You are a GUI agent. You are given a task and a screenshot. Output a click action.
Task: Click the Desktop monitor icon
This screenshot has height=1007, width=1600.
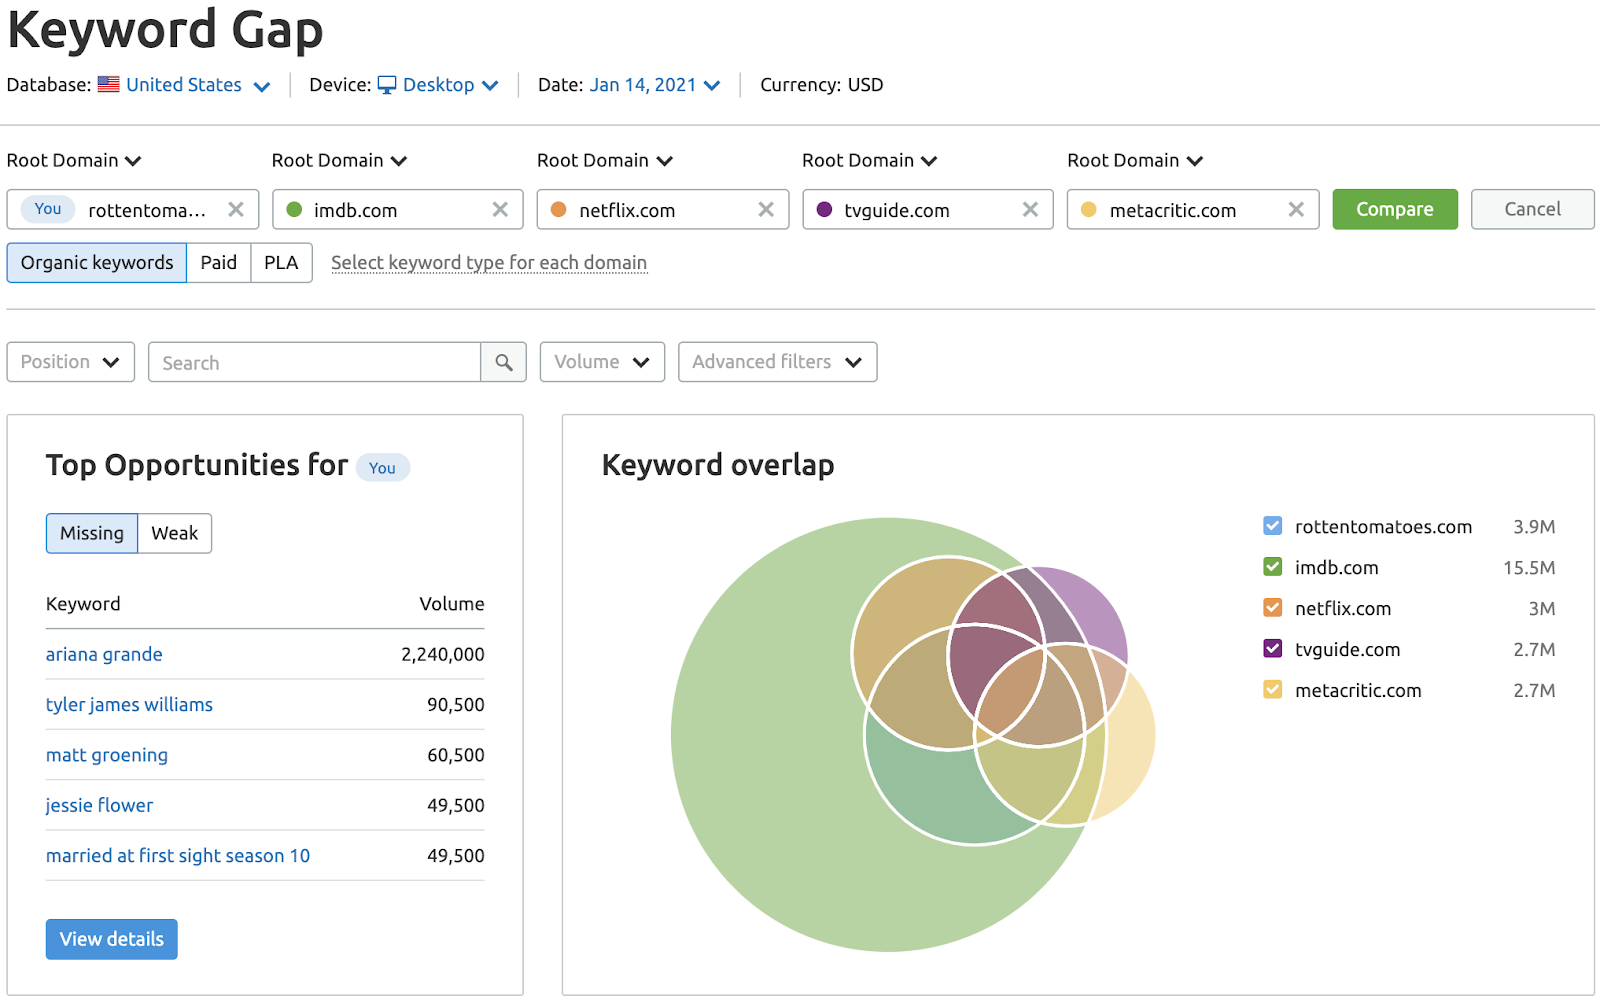387,85
